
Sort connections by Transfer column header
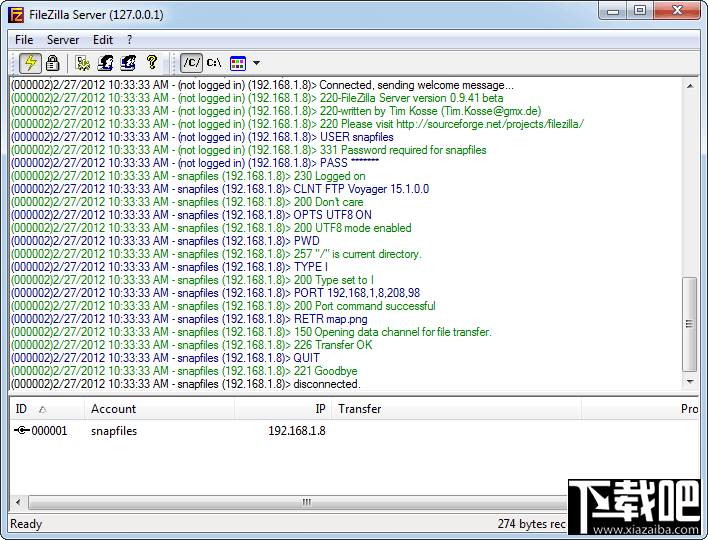pyautogui.click(x=456, y=409)
